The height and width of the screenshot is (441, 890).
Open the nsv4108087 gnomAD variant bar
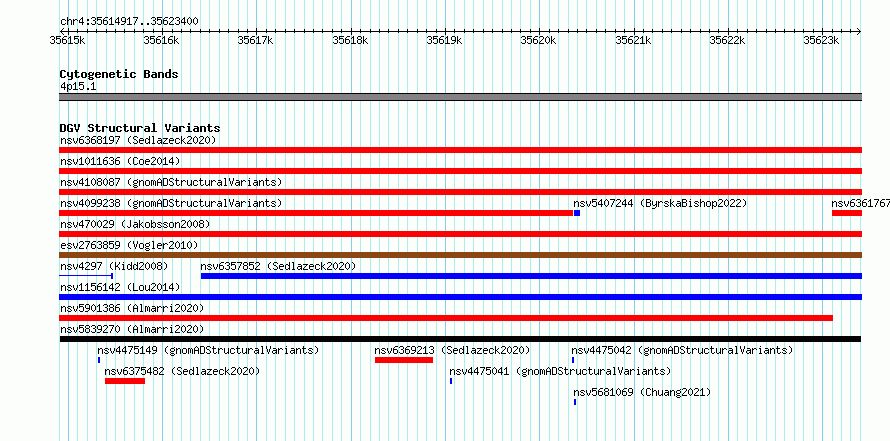click(x=460, y=192)
